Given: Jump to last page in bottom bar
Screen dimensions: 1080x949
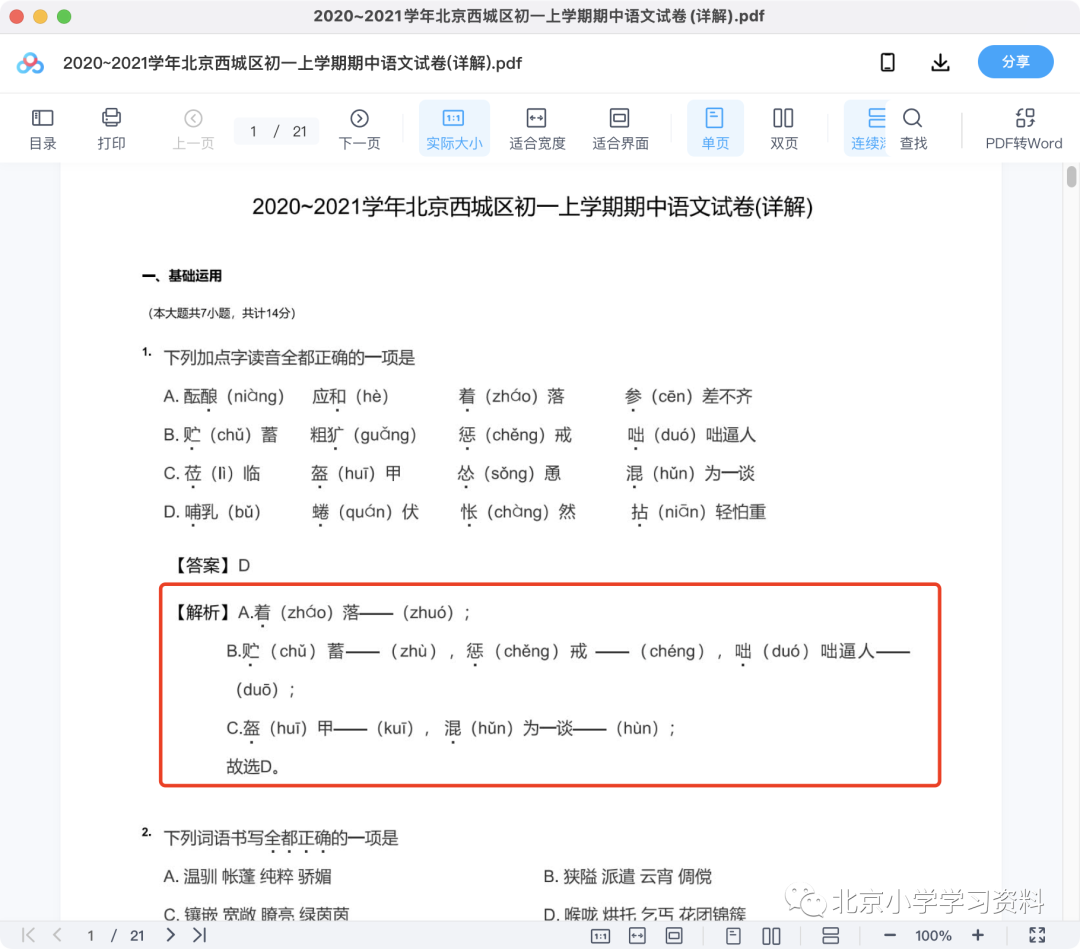Looking at the screenshot, I should coord(200,935).
